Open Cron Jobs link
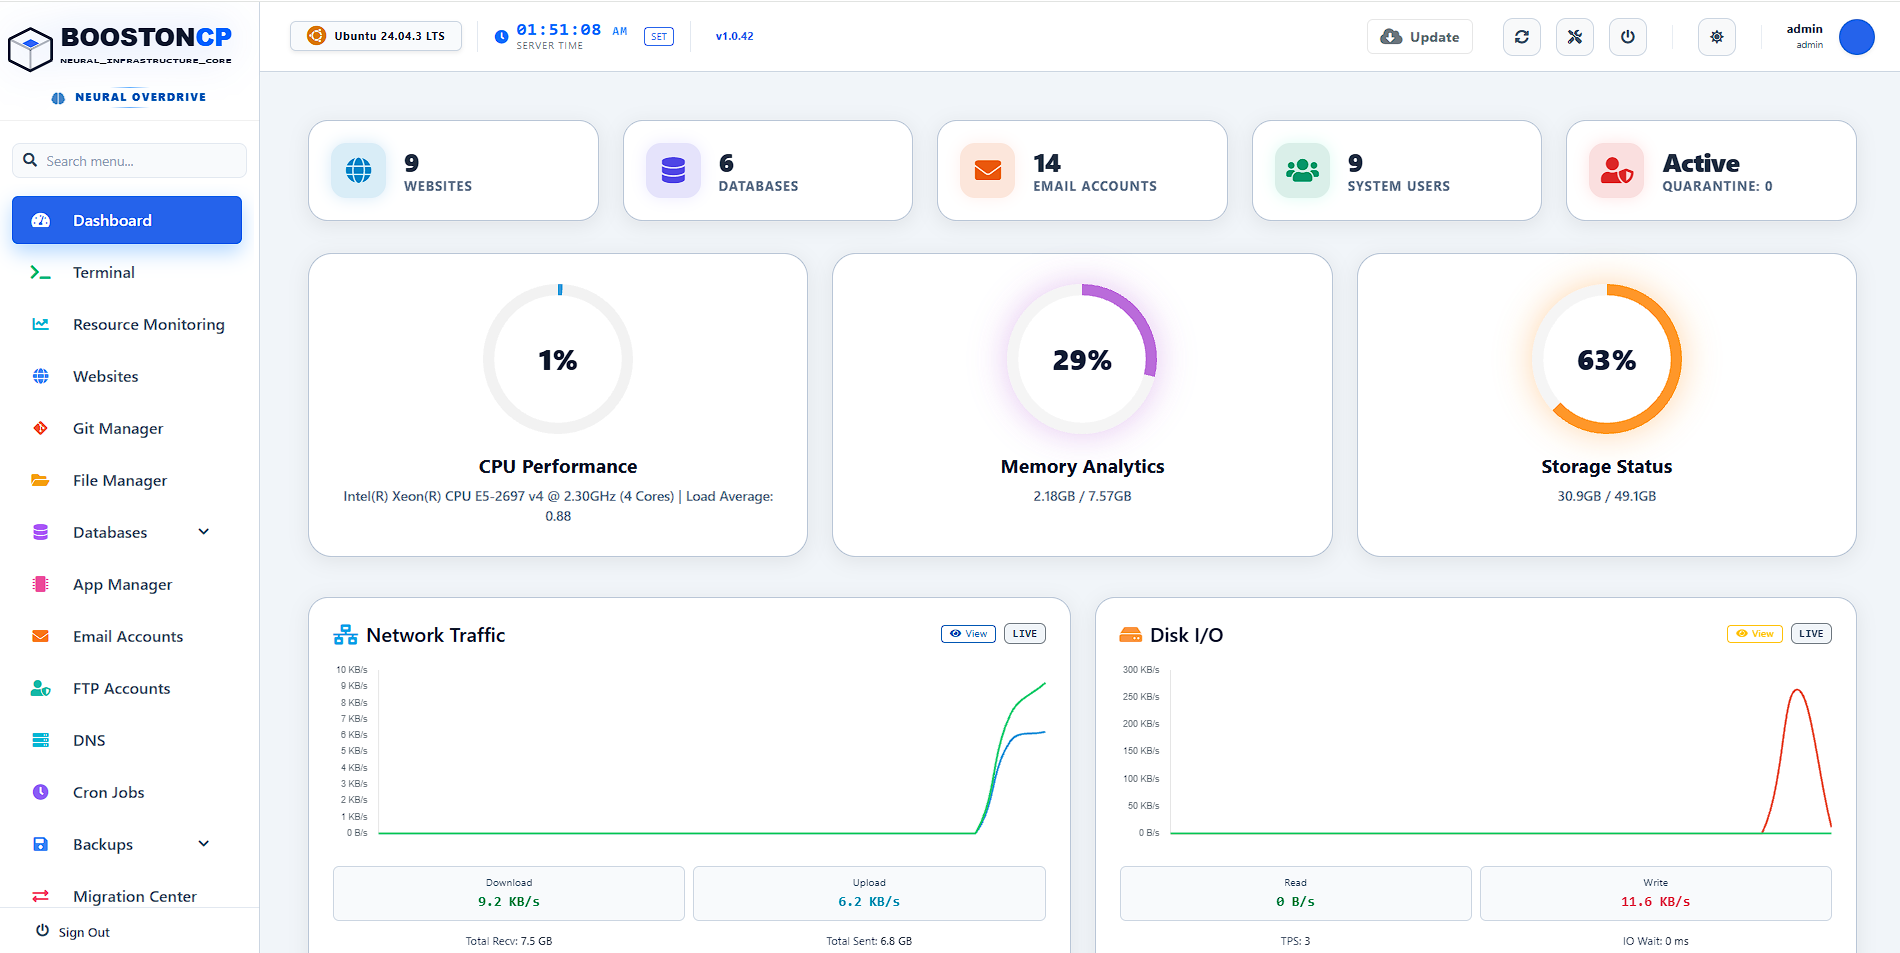This screenshot has height=953, width=1900. point(127,792)
